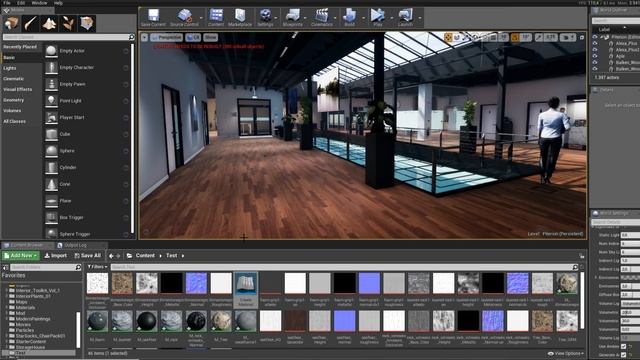Toggle the Generate A... checkbox
The height and width of the screenshot is (360, 640).
click(x=623, y=355)
